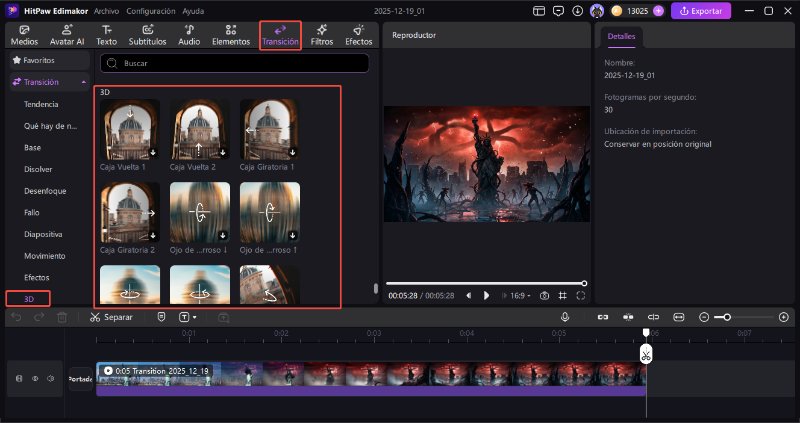Viewport: 800px width, 423px height.
Task: Click the undo arrow in timeline toolbar
Action: (x=16, y=317)
